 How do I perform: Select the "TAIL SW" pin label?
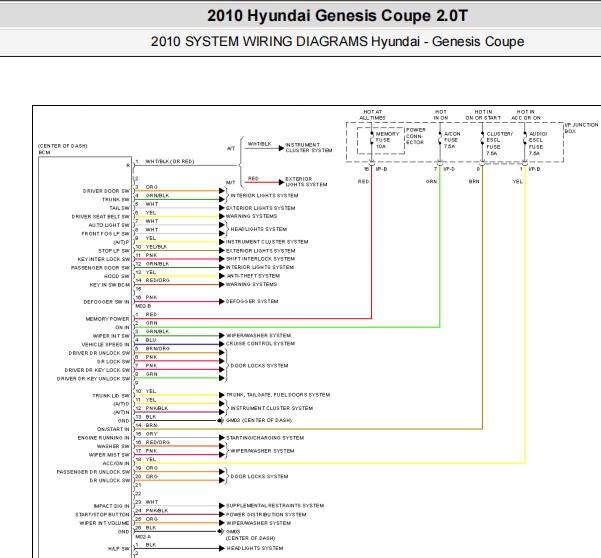tap(120, 208)
